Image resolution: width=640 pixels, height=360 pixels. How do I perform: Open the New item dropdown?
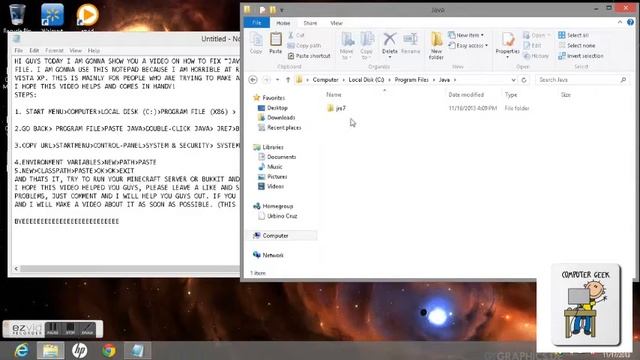point(466,35)
